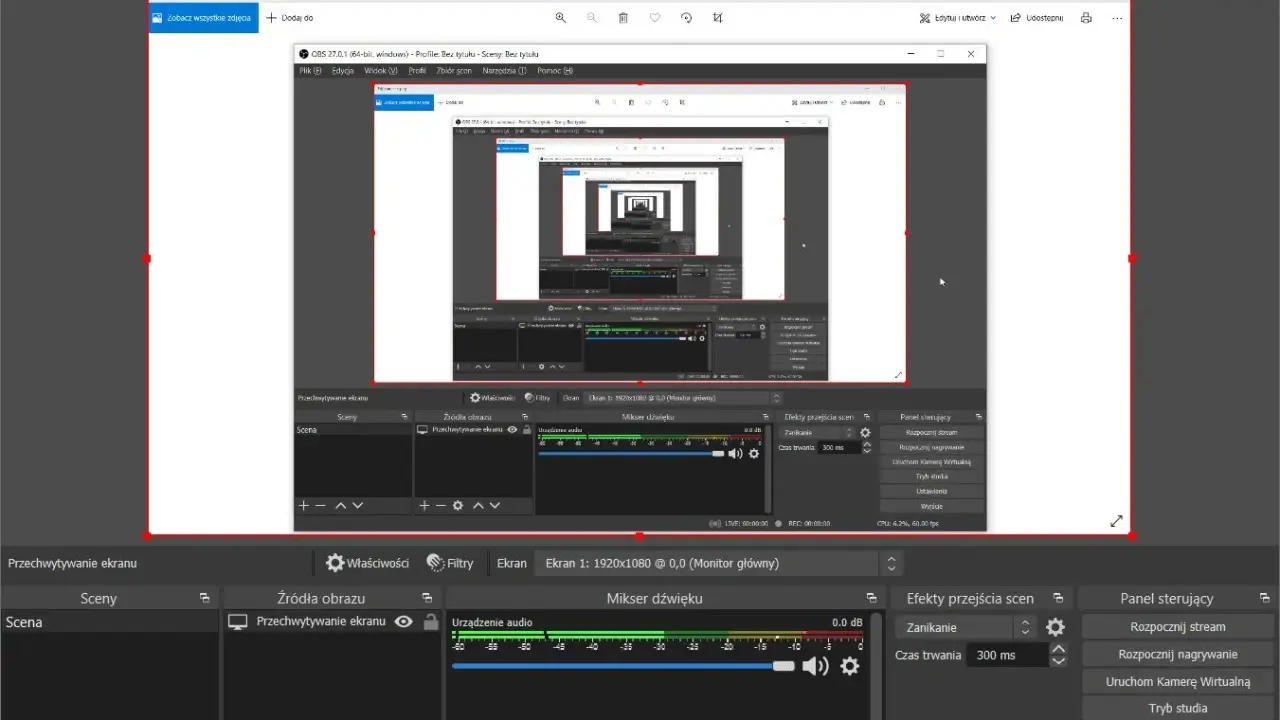Screen dimensions: 1280x720
Task: Click Tryb studia in bottom OBS
Action: coord(1178,708)
